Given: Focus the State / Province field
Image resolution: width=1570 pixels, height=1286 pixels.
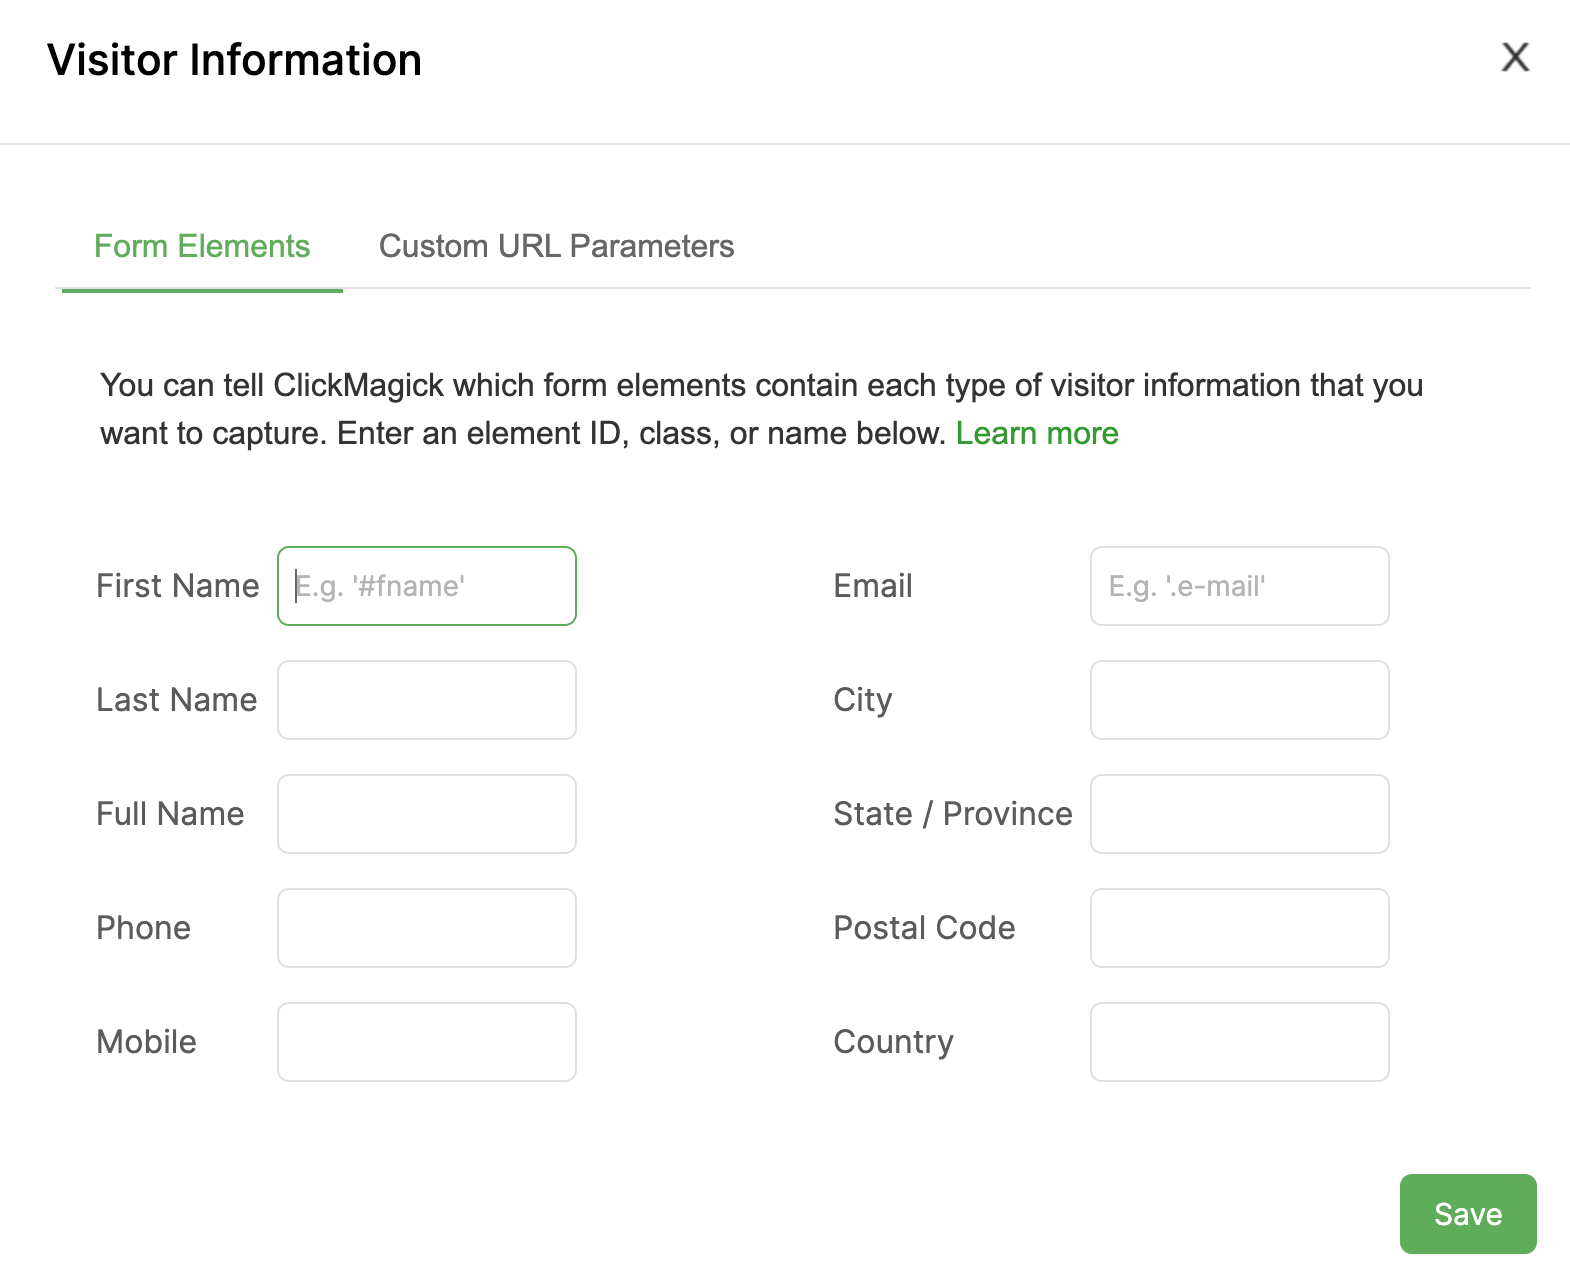Looking at the screenshot, I should [x=1239, y=814].
